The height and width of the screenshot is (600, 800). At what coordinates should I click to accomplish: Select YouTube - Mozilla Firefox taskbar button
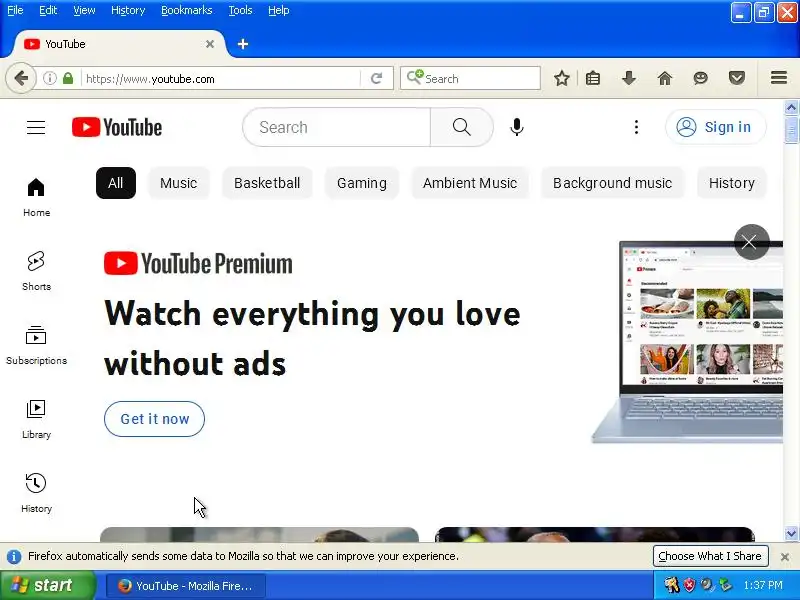tap(186, 586)
